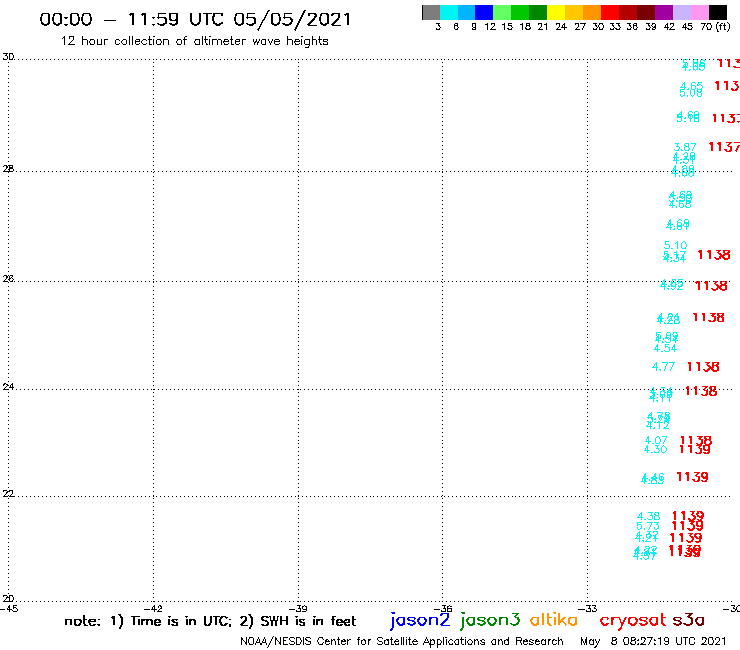Click the green "jason3" satellite label
The height and width of the screenshot is (650, 740).
tap(490, 620)
